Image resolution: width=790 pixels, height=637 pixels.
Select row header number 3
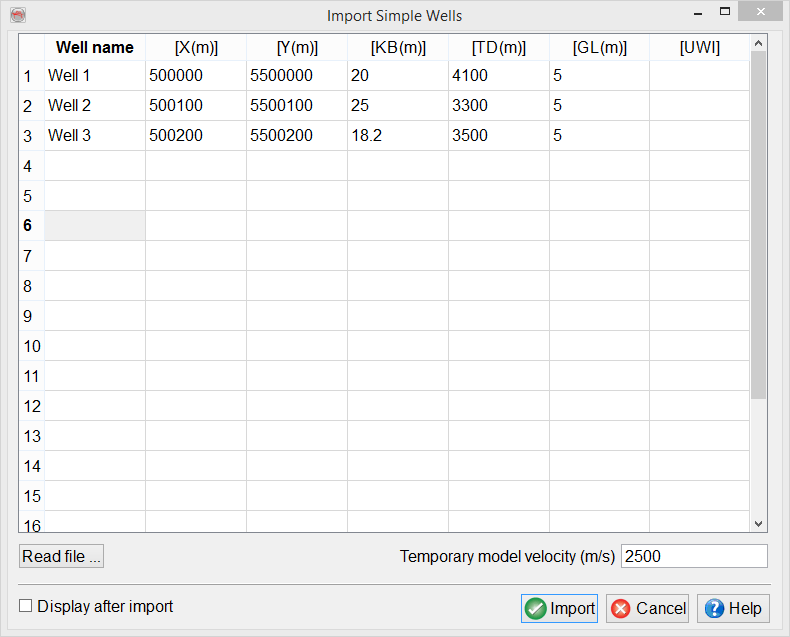click(29, 135)
